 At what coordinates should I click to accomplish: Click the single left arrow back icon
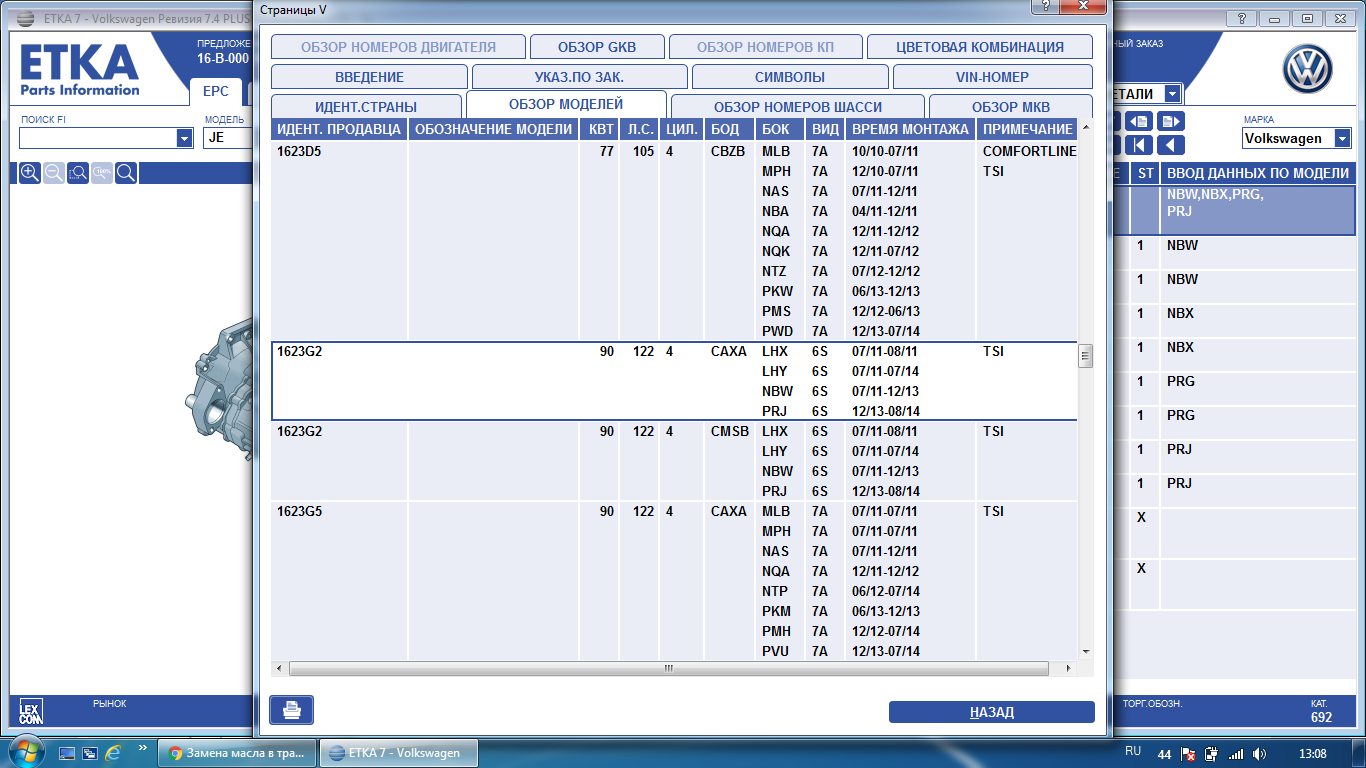(x=1171, y=145)
